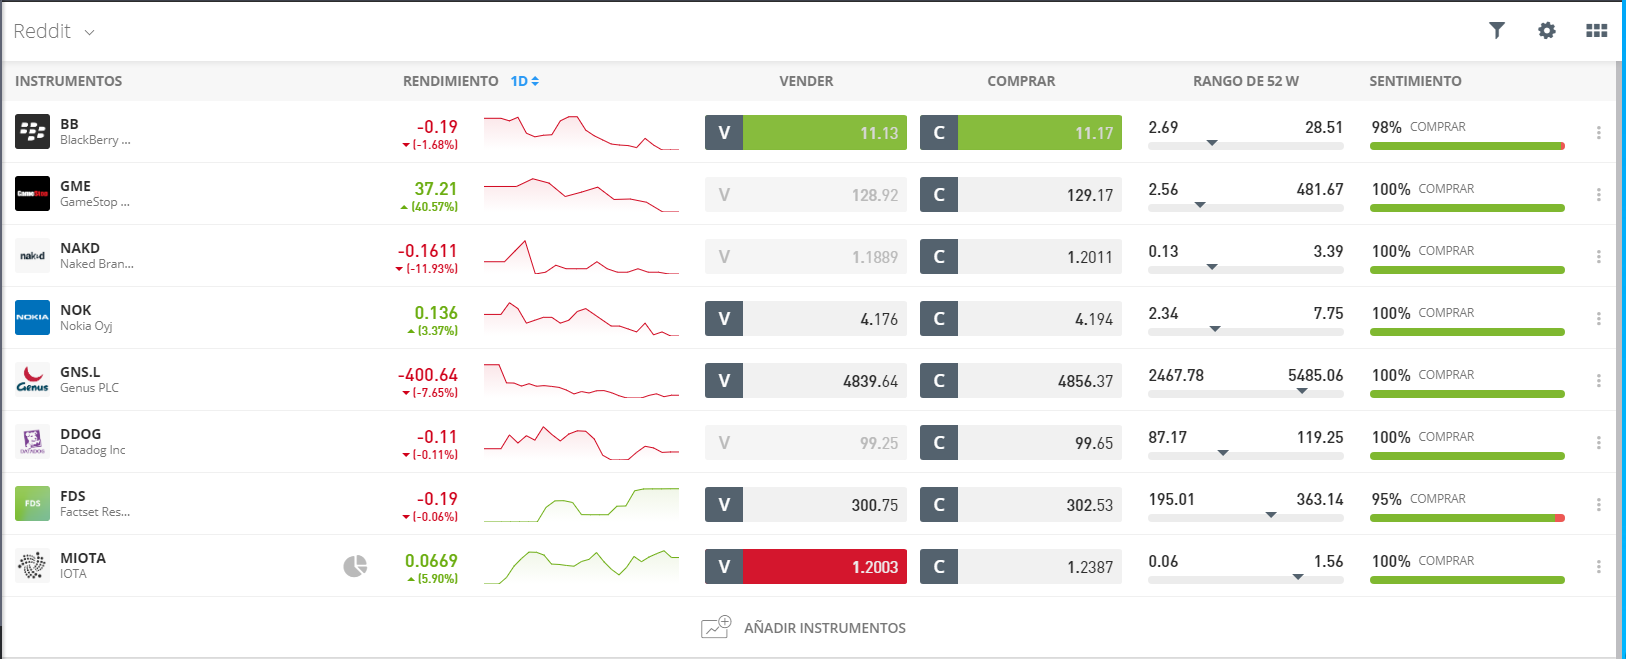Open the MIOTA pie chart icon
Viewport: 1626px width, 659px height.
(355, 567)
